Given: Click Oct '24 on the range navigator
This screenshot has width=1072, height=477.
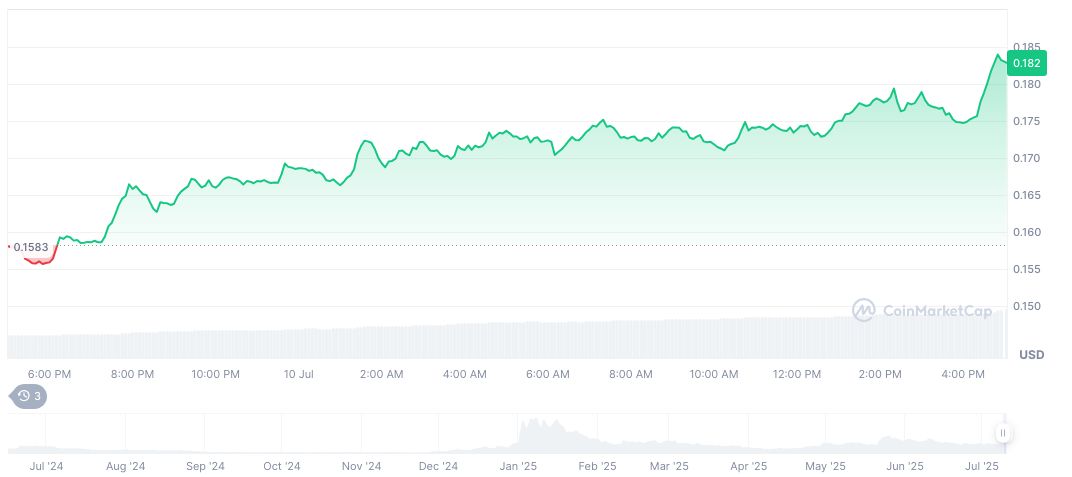Looking at the screenshot, I should point(282,466).
